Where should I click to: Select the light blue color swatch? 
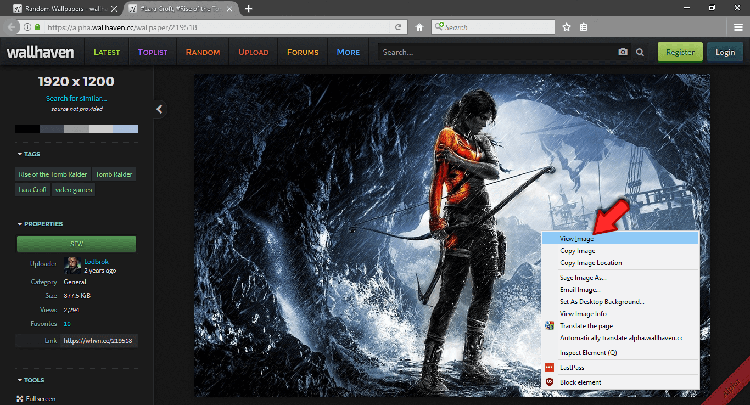125,129
